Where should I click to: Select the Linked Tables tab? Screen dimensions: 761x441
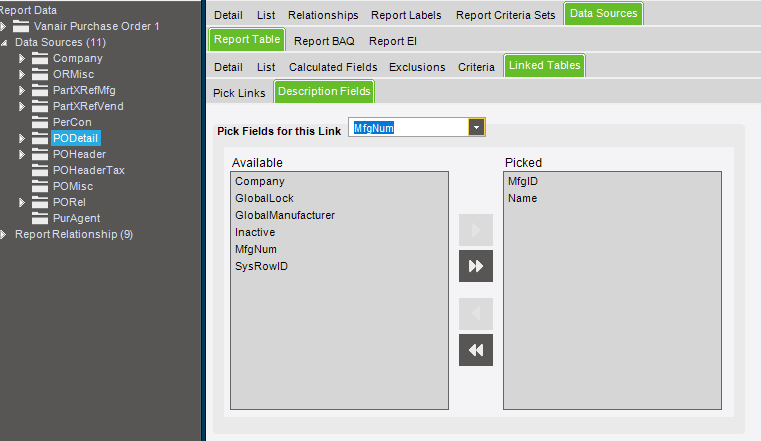545,65
